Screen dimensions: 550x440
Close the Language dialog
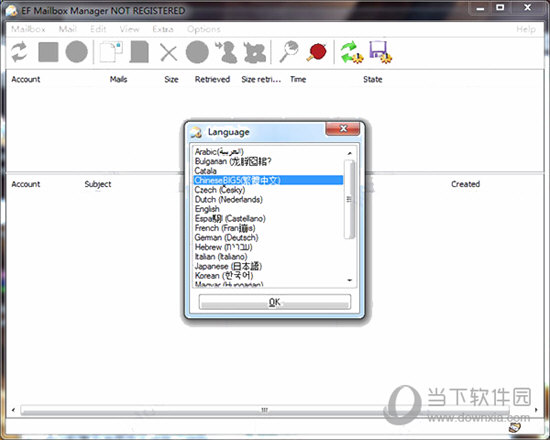[343, 129]
